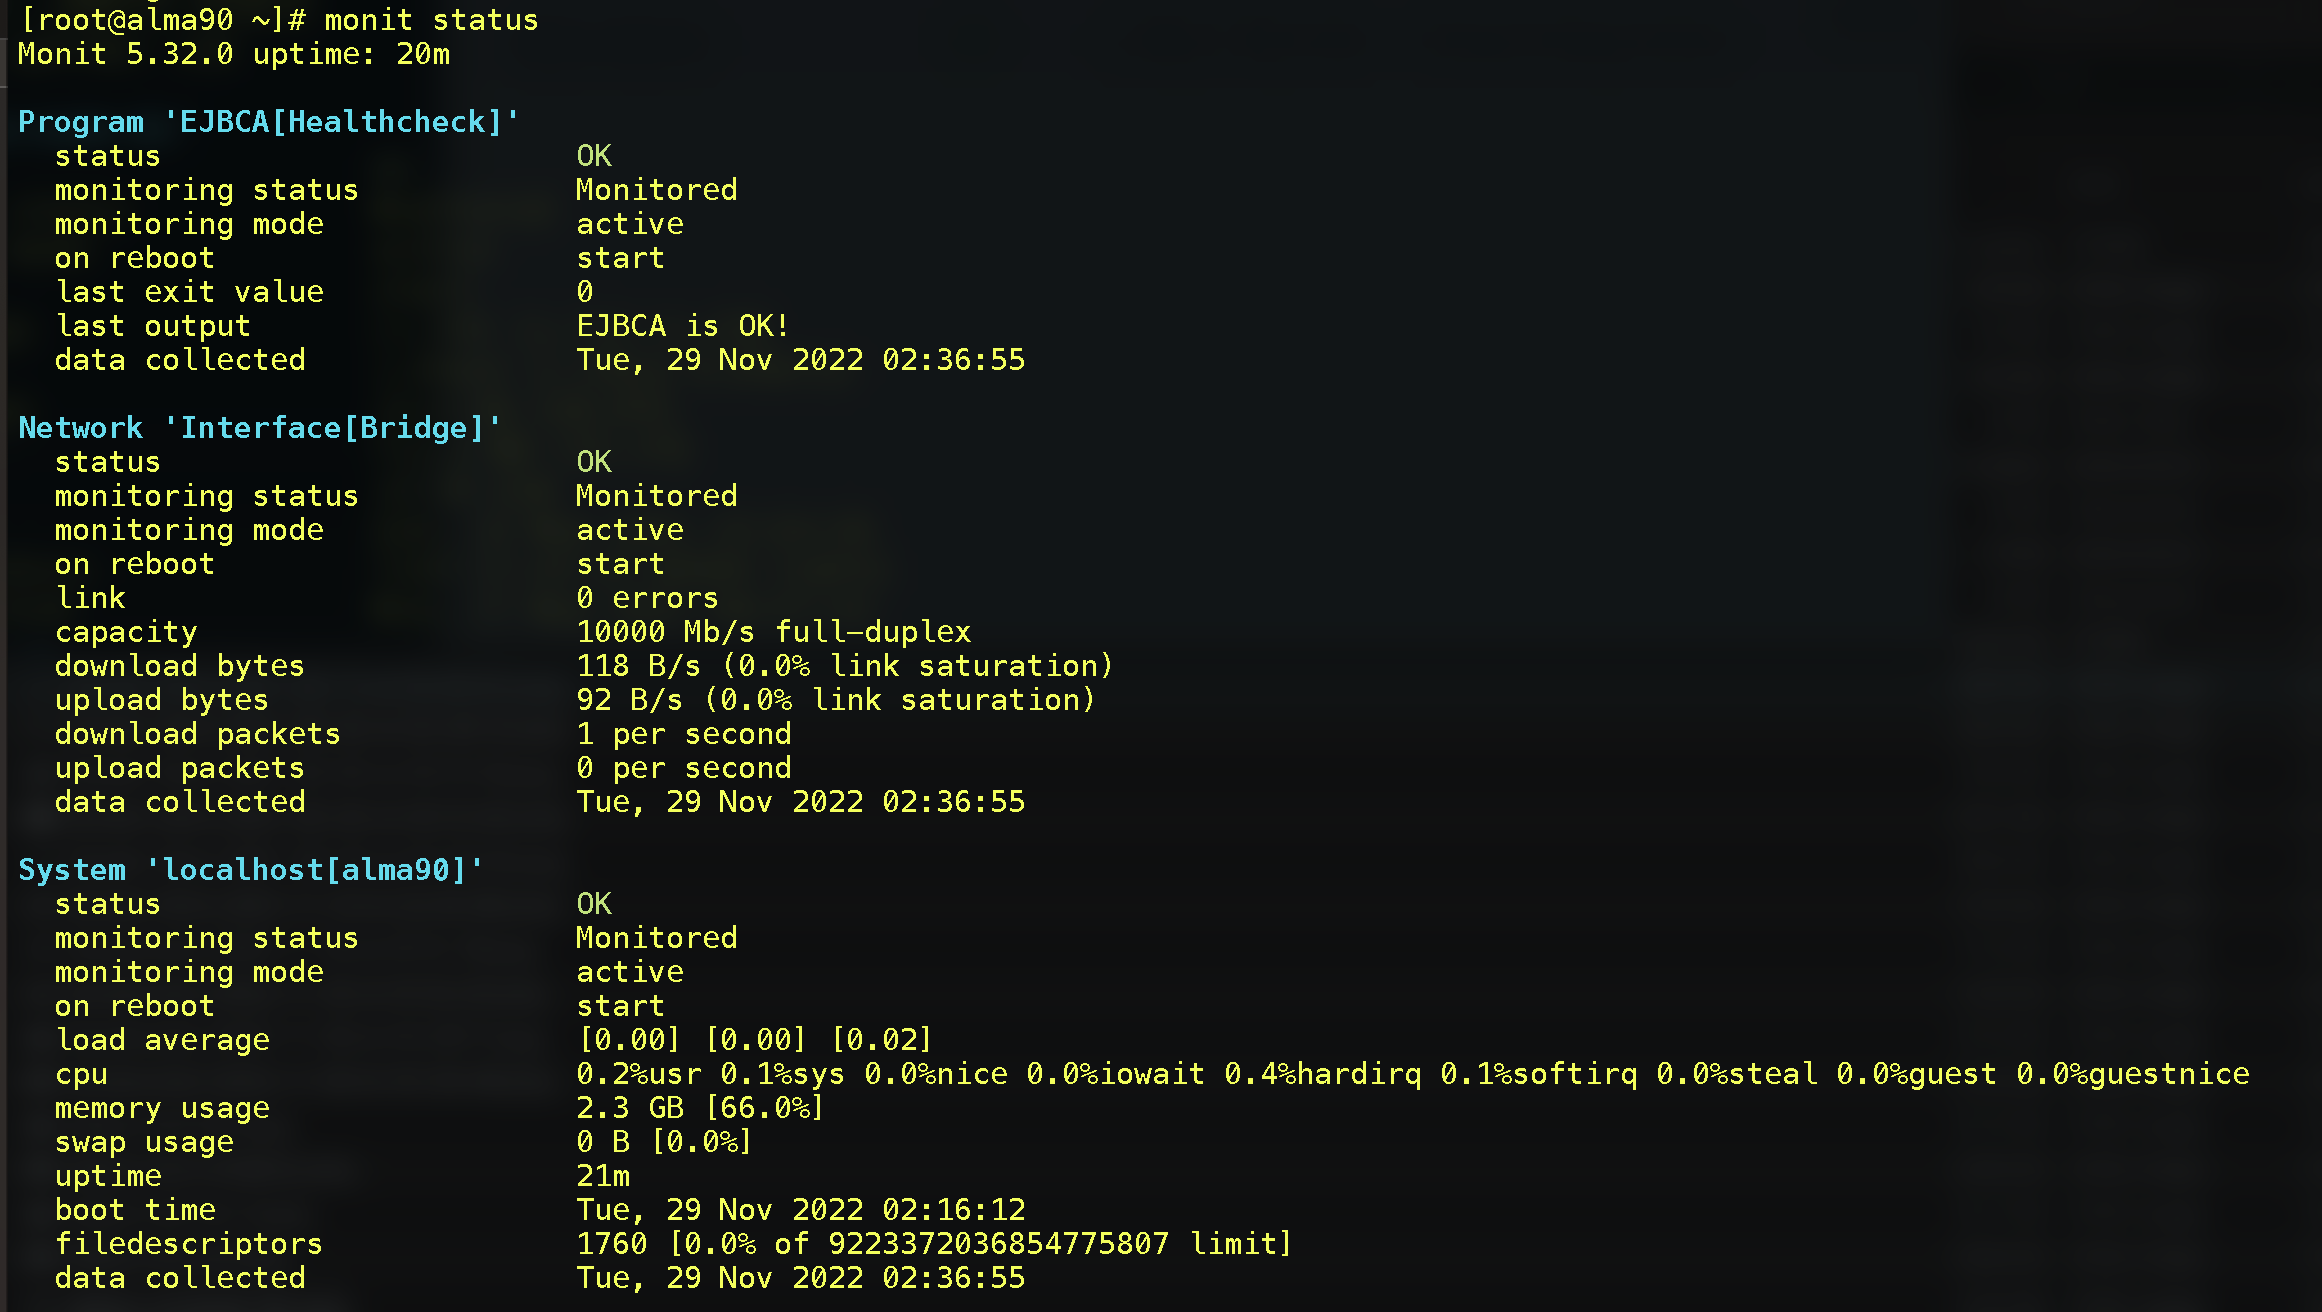The height and width of the screenshot is (1312, 2322).
Task: Click the Network 'Interface[Bridge]' heading
Action: (x=260, y=428)
